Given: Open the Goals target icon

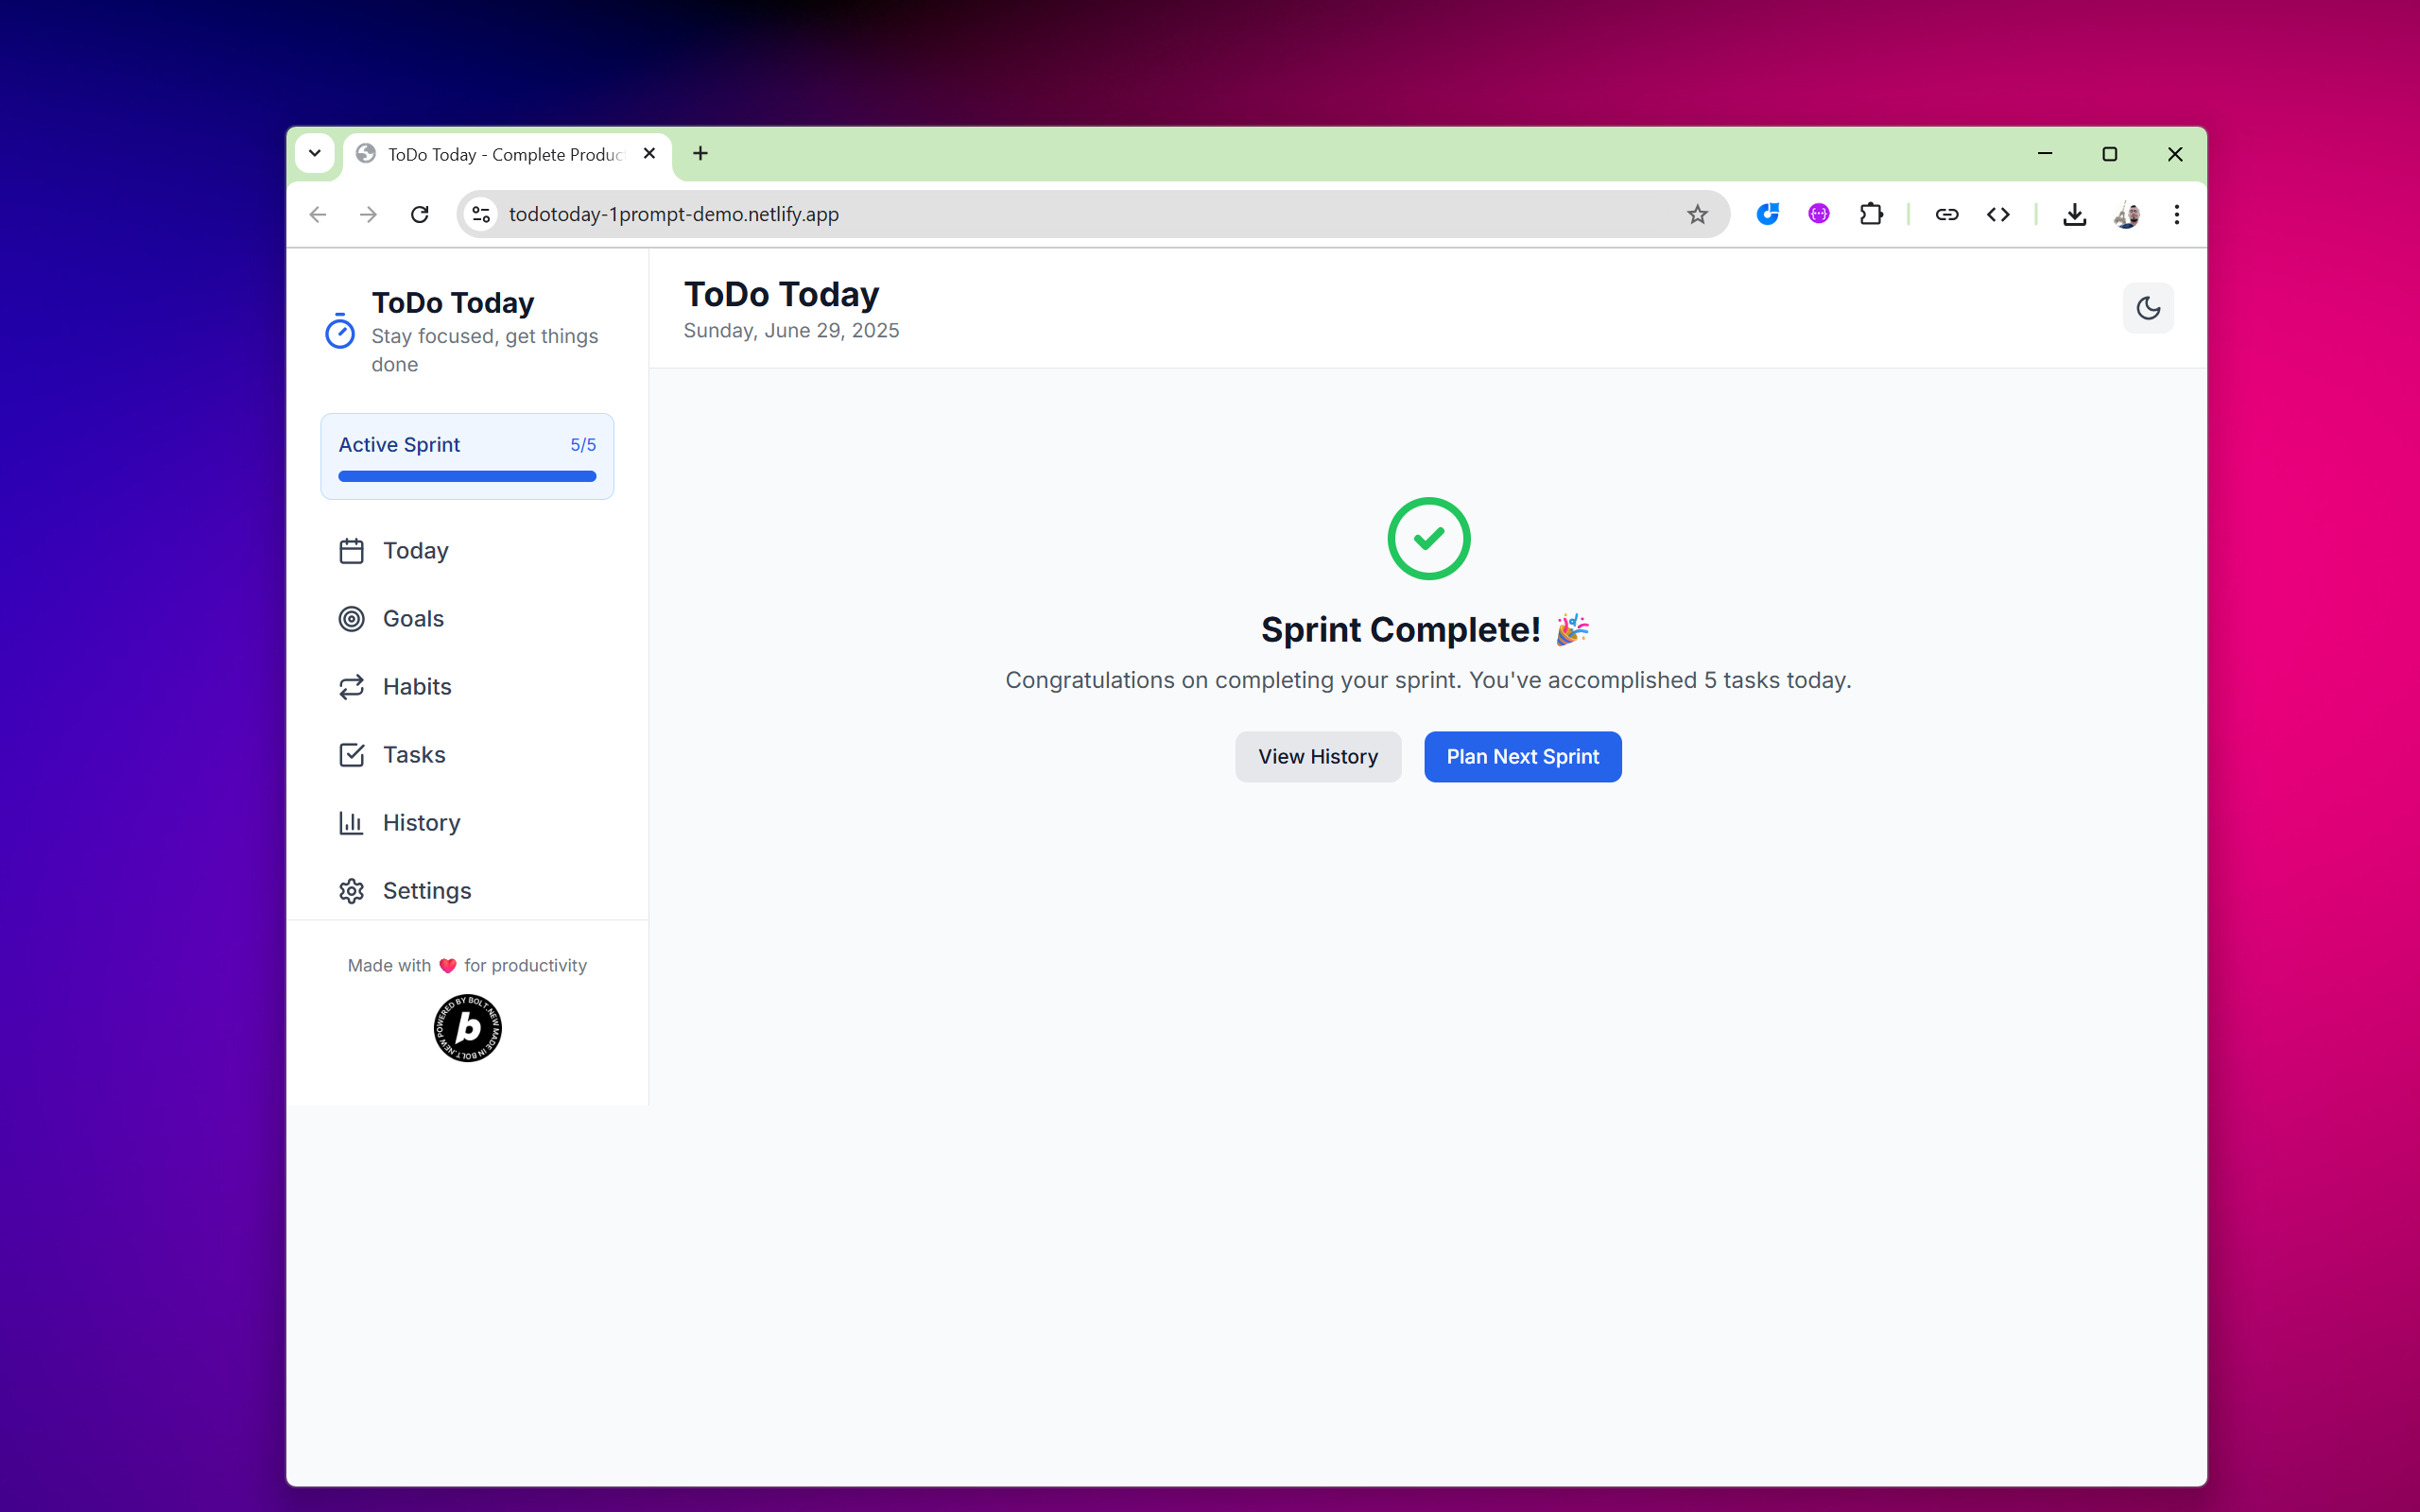Looking at the screenshot, I should tap(351, 619).
